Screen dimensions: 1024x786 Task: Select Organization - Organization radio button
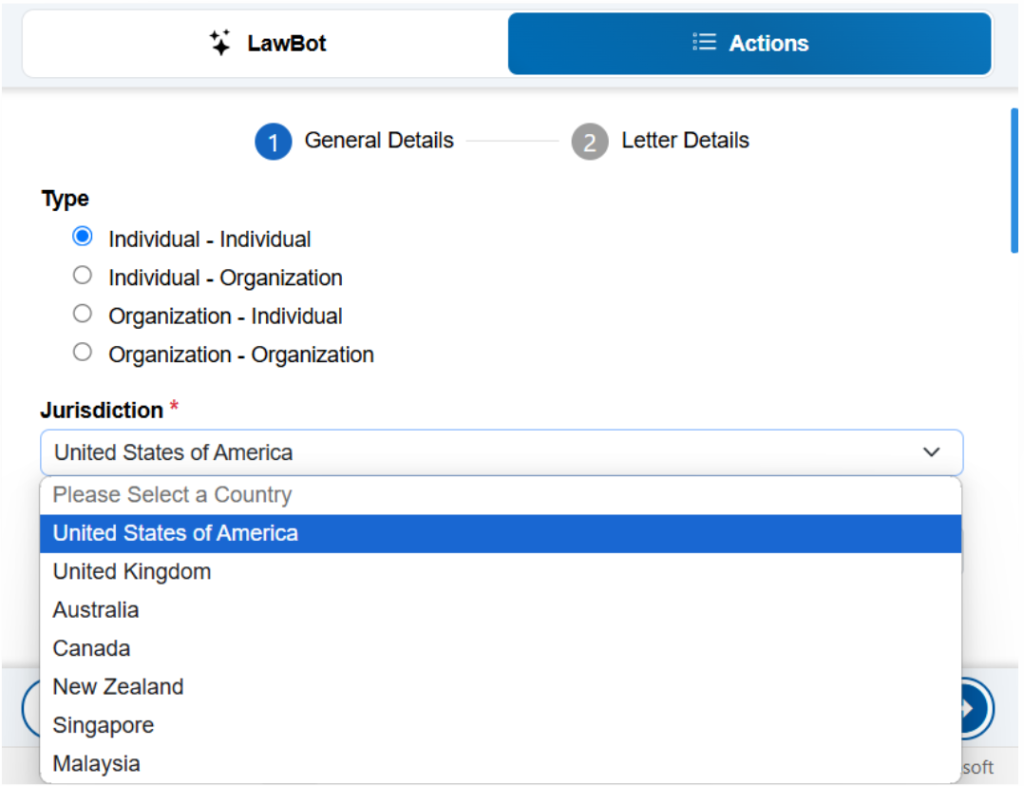pyautogui.click(x=82, y=352)
